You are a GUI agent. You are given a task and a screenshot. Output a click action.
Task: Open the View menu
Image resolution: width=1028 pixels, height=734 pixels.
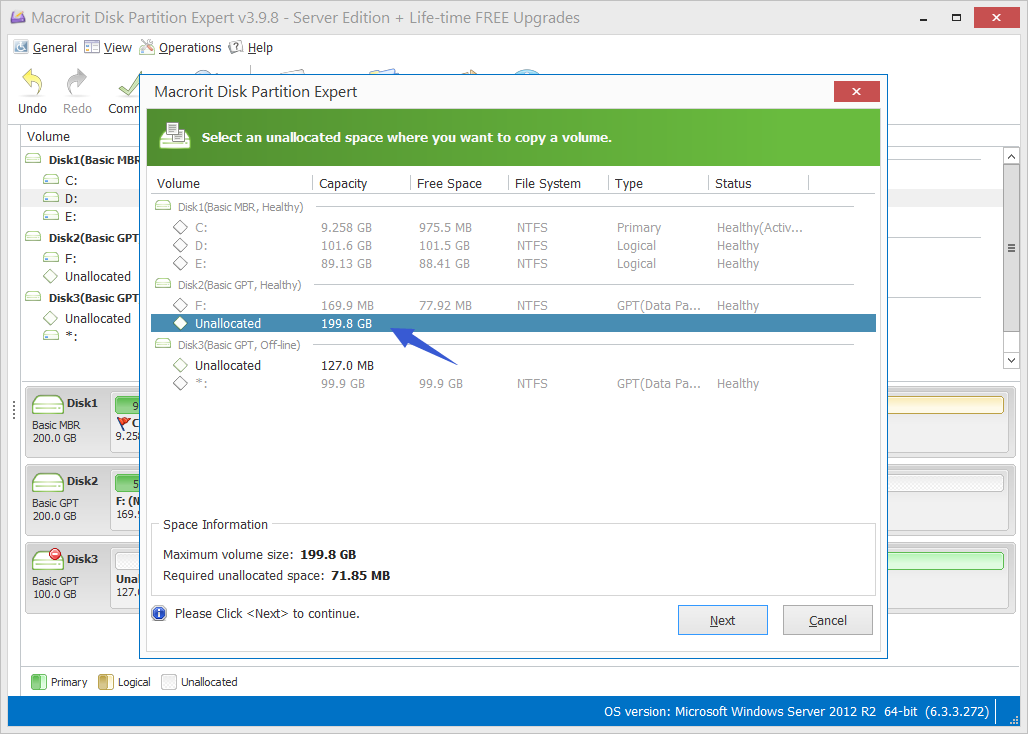pyautogui.click(x=109, y=47)
